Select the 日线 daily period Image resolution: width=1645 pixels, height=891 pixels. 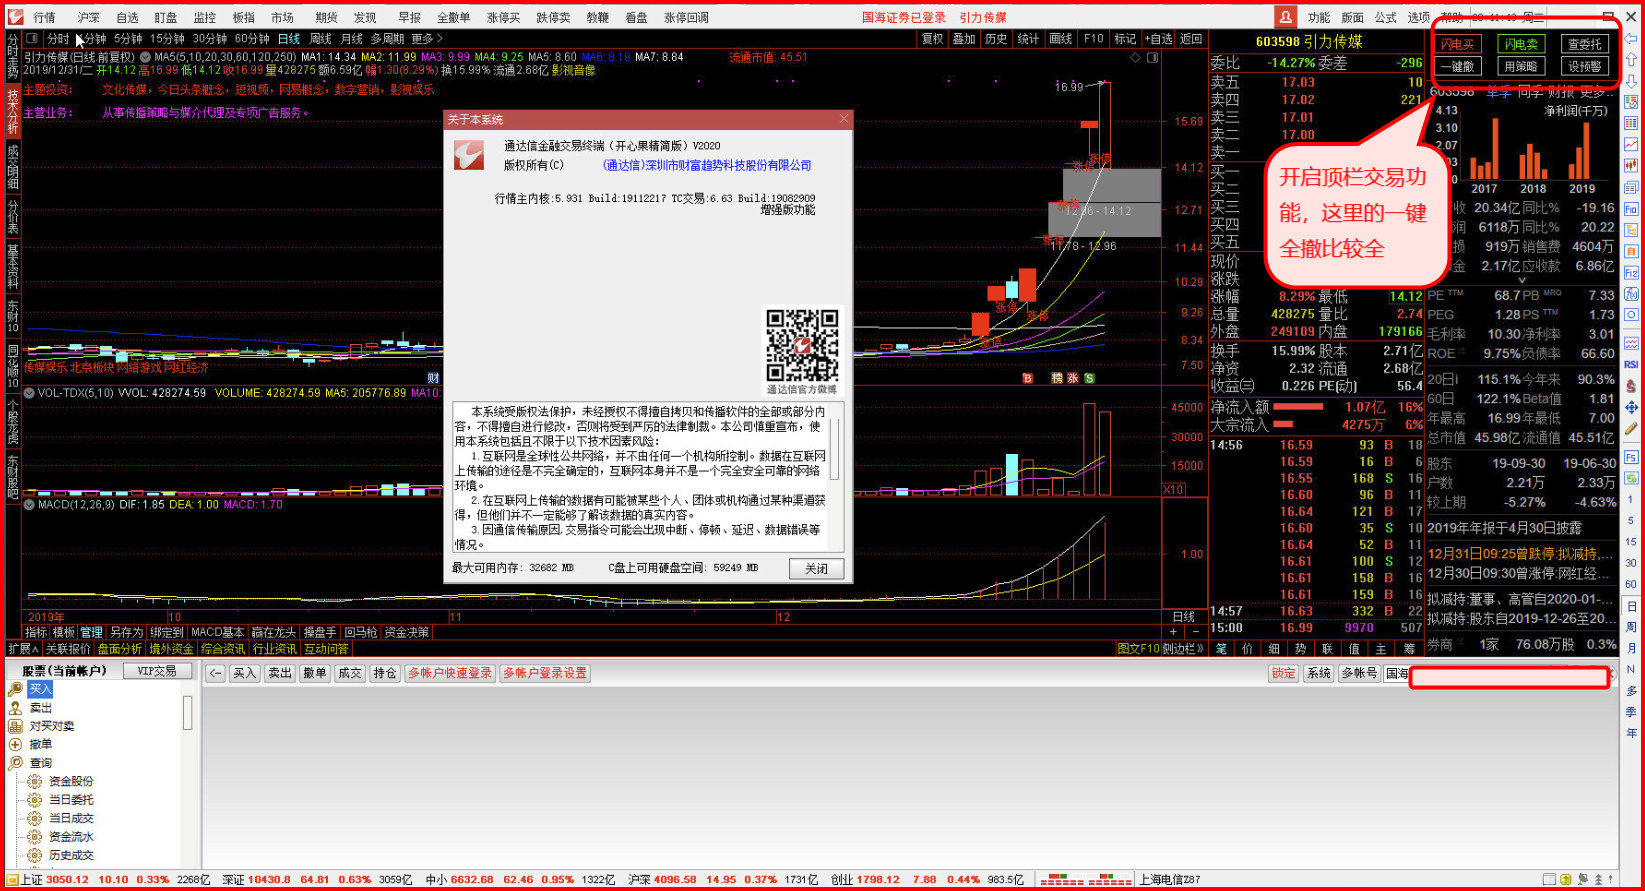tap(289, 39)
